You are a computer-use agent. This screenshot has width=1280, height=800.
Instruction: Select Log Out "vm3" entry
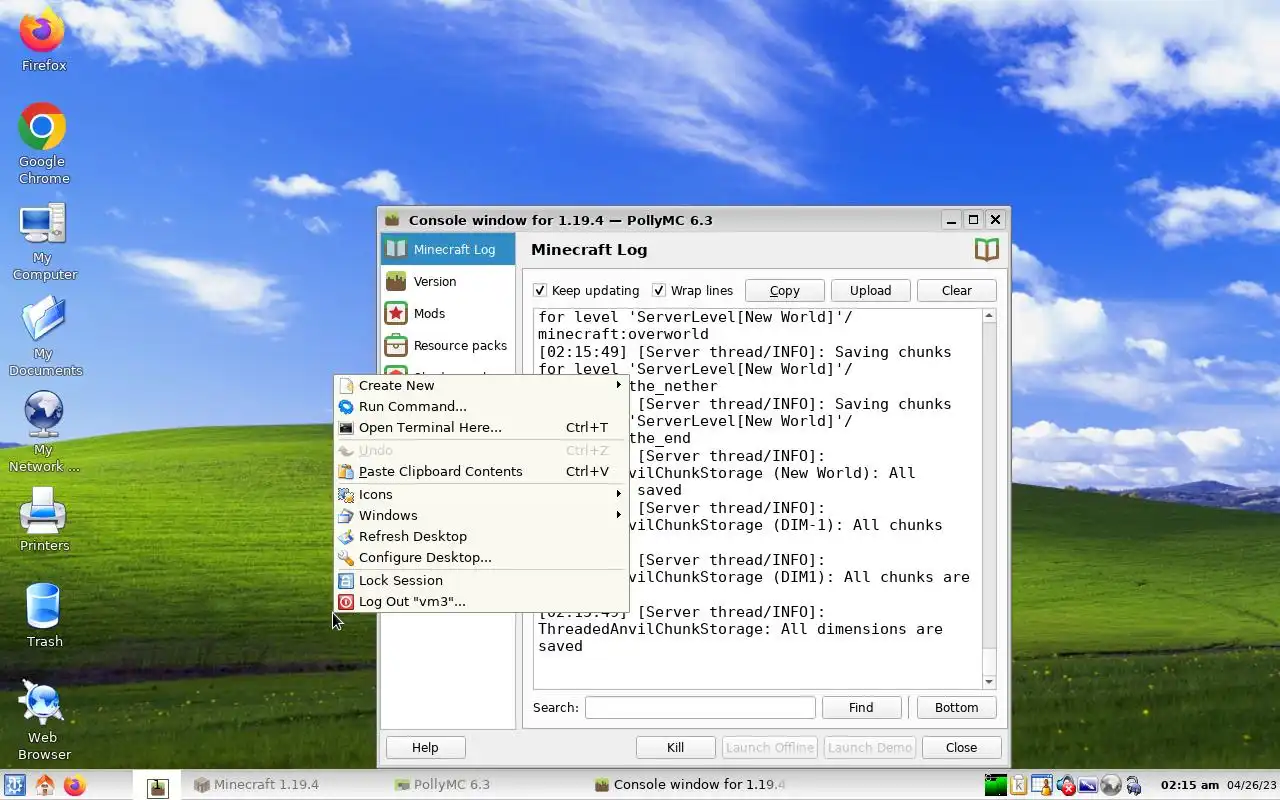click(x=481, y=601)
